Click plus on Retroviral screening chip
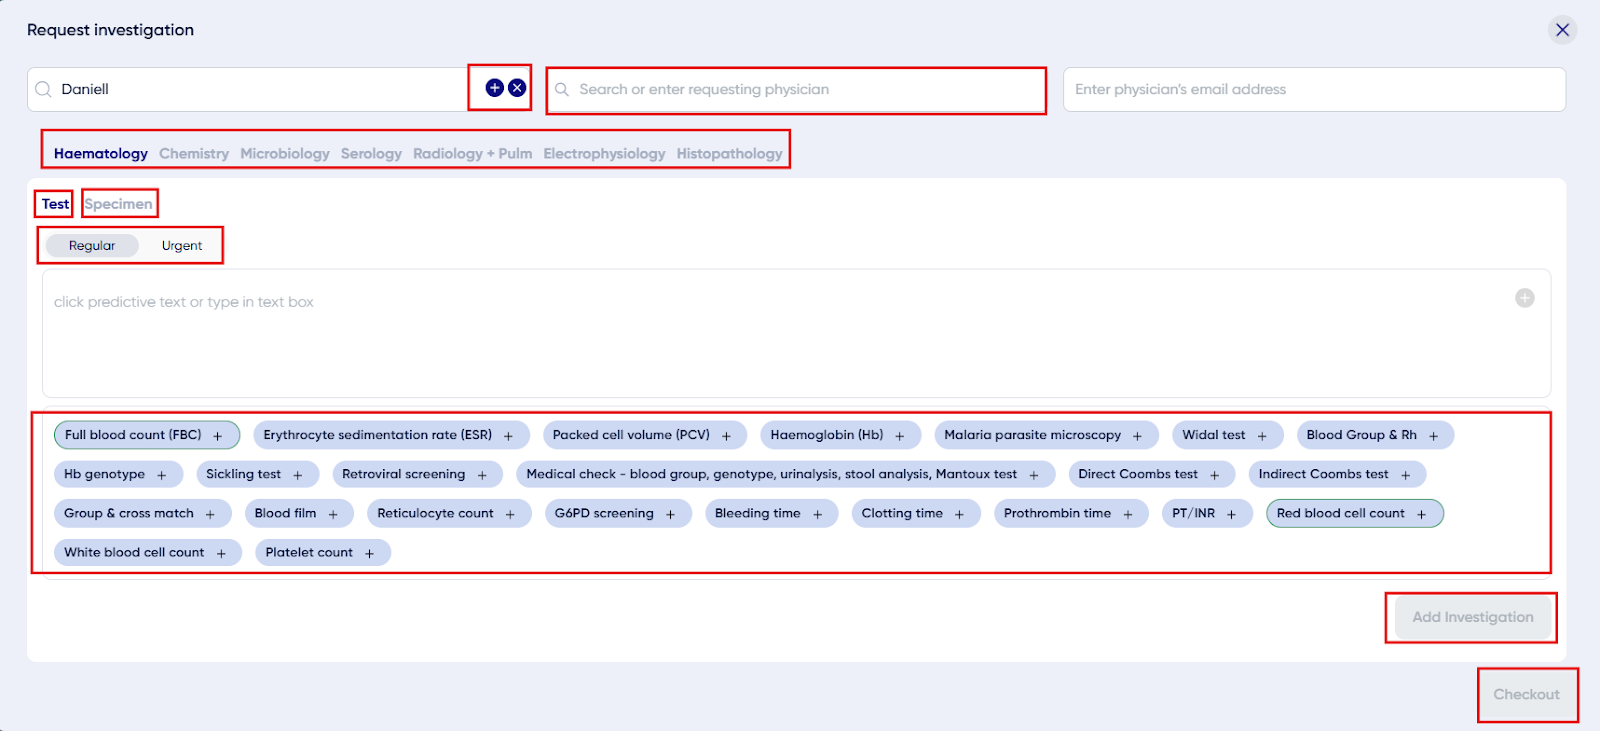The width and height of the screenshot is (1600, 731). click(x=482, y=475)
